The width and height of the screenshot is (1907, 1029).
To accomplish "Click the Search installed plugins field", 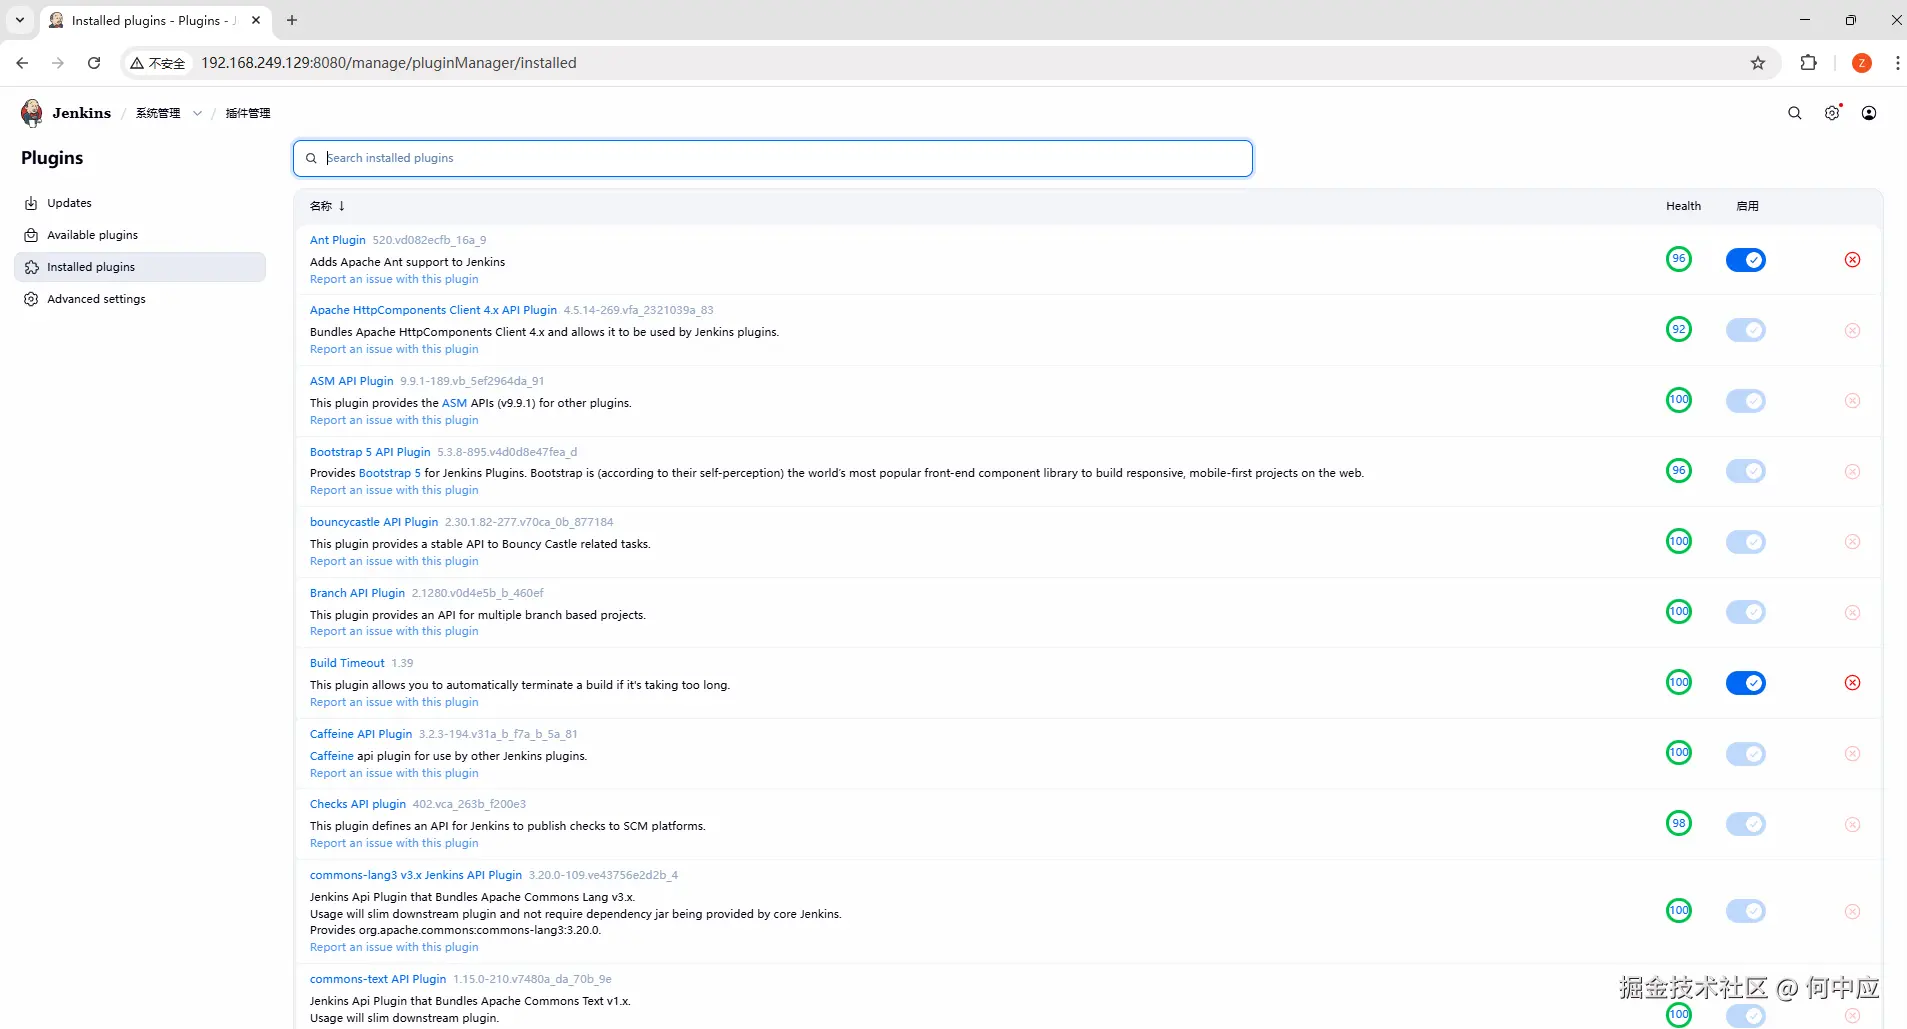I will [x=773, y=158].
